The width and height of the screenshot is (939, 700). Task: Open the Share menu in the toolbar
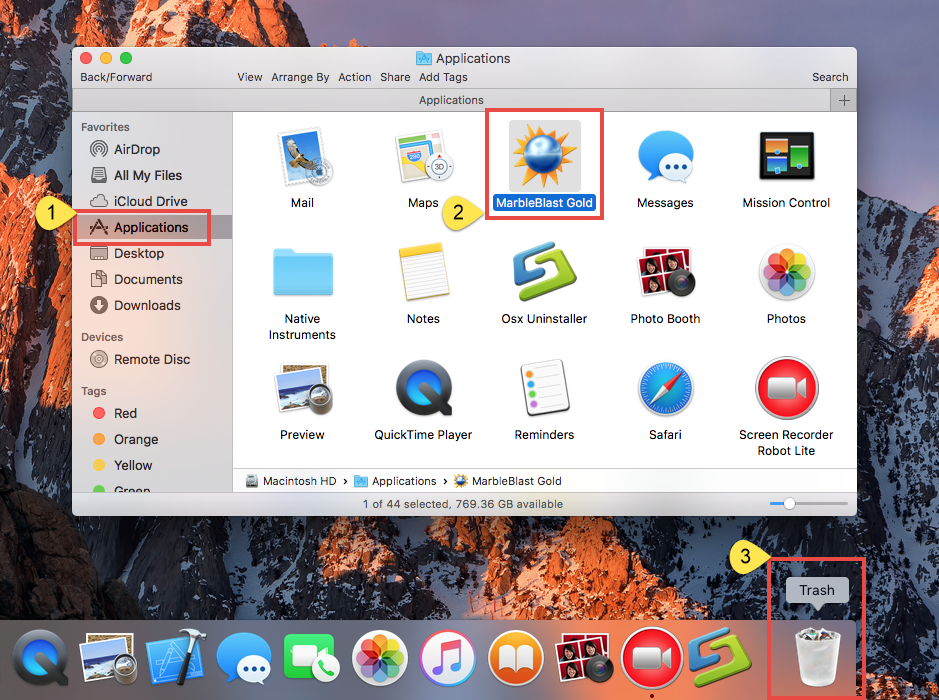(395, 76)
